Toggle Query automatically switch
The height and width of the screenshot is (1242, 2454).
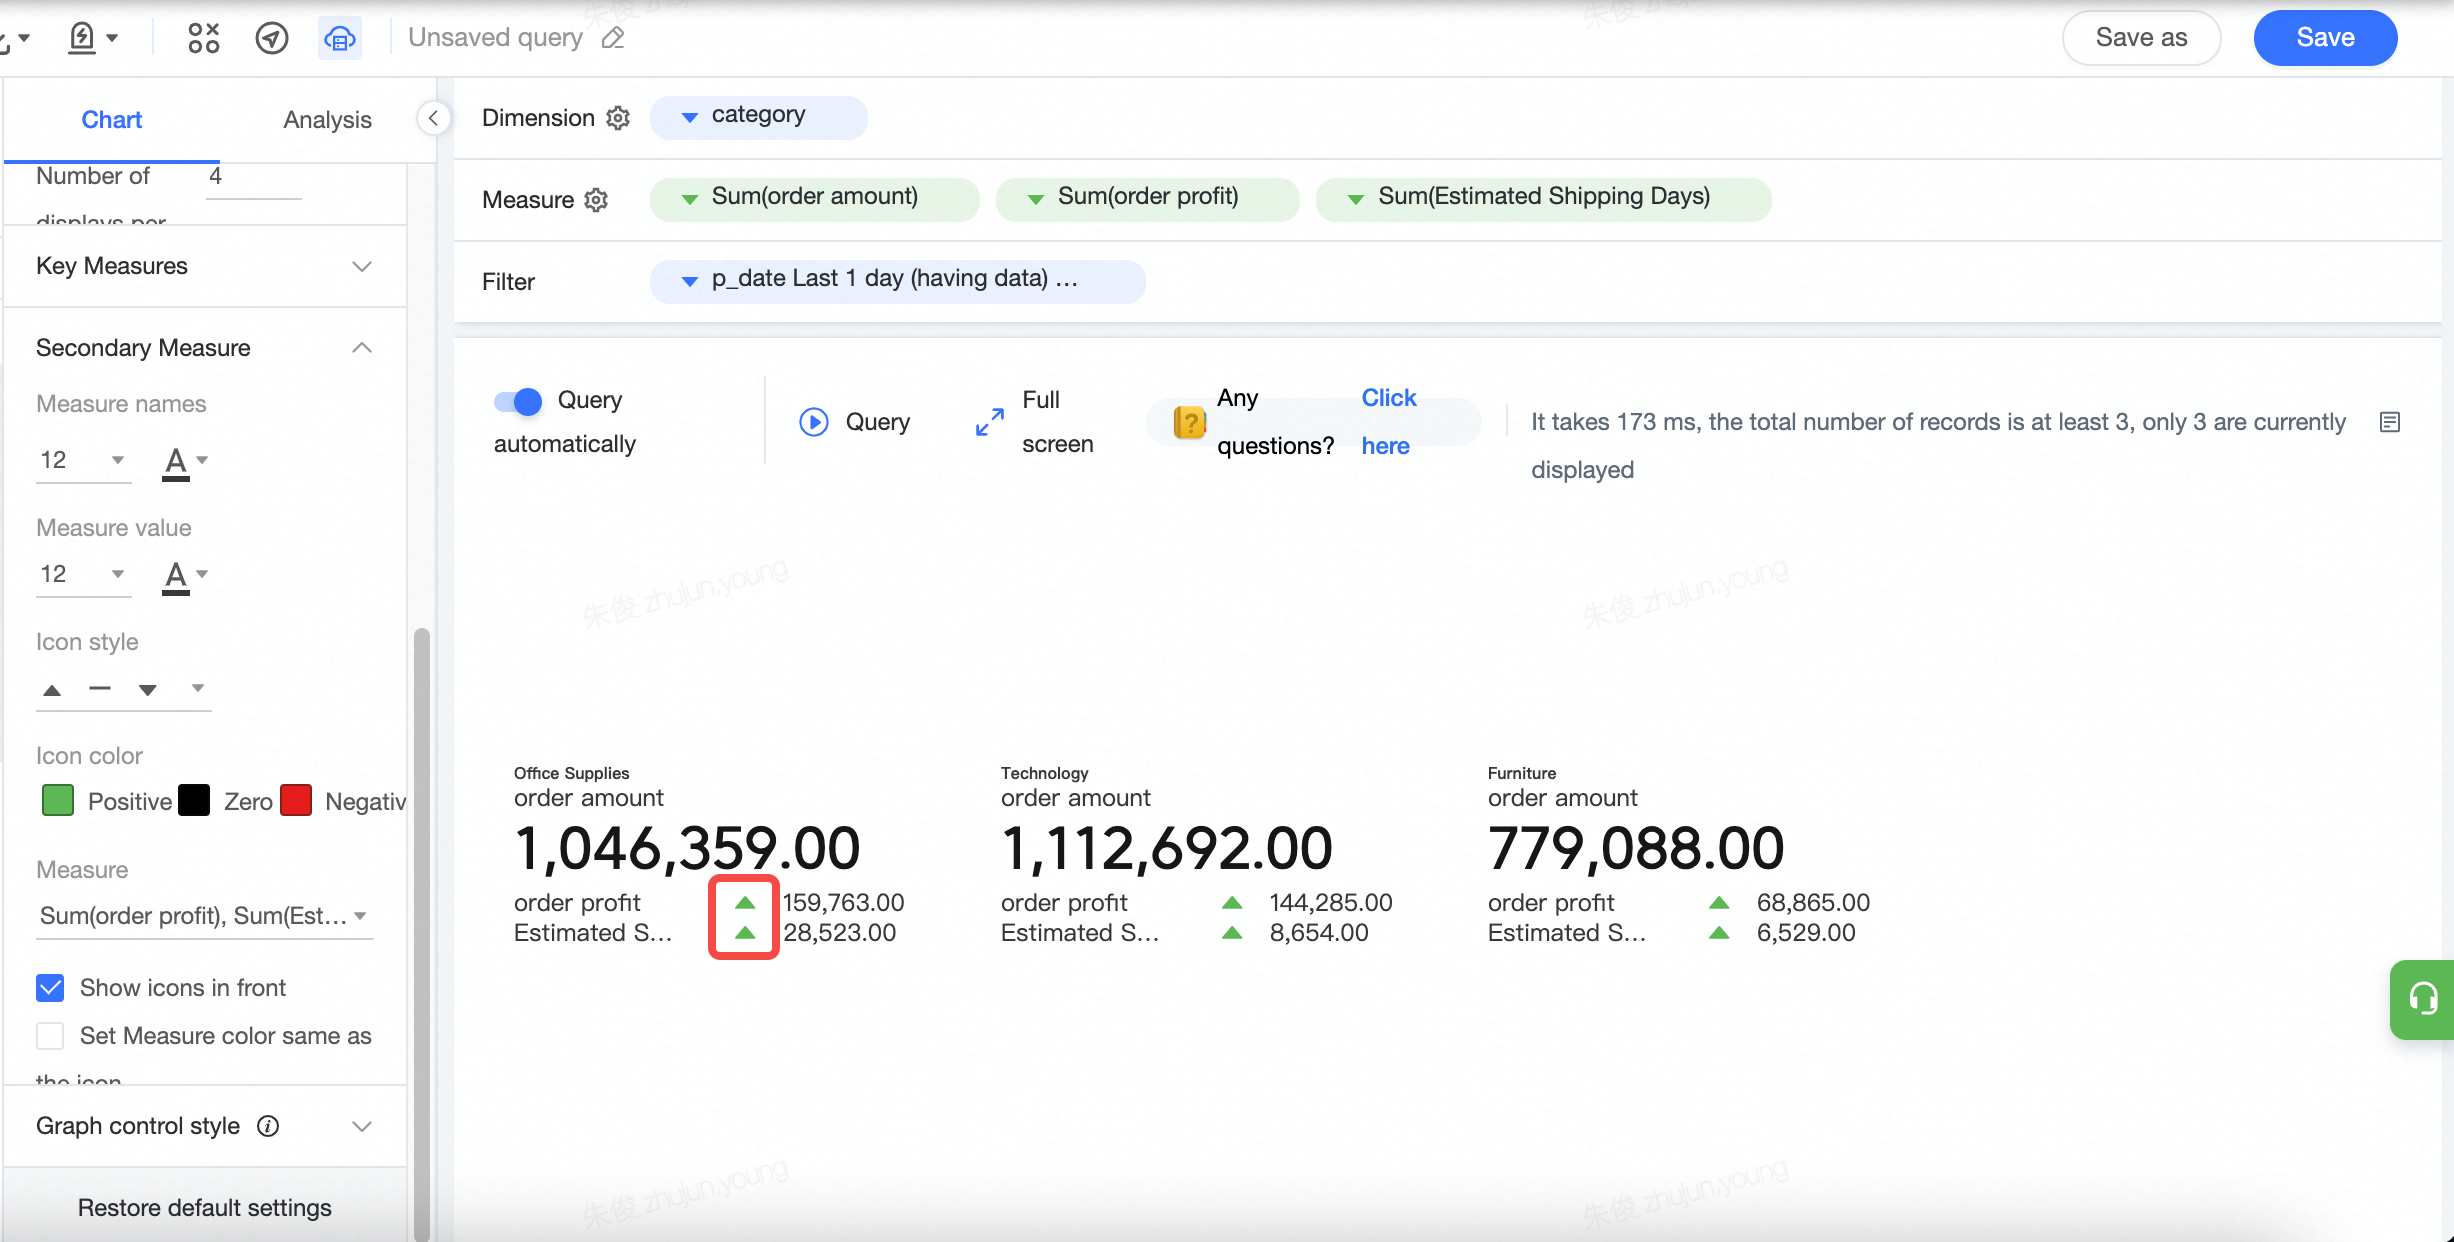click(518, 401)
